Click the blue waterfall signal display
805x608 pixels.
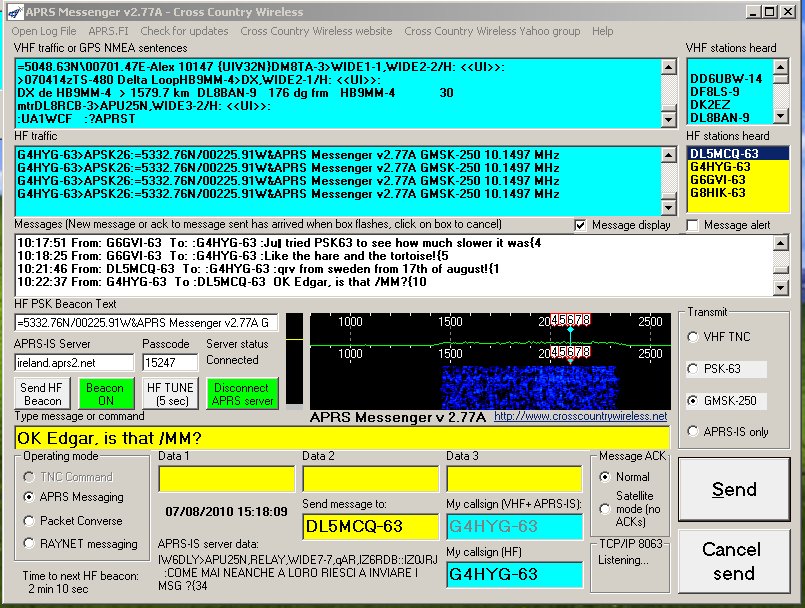coord(531,387)
